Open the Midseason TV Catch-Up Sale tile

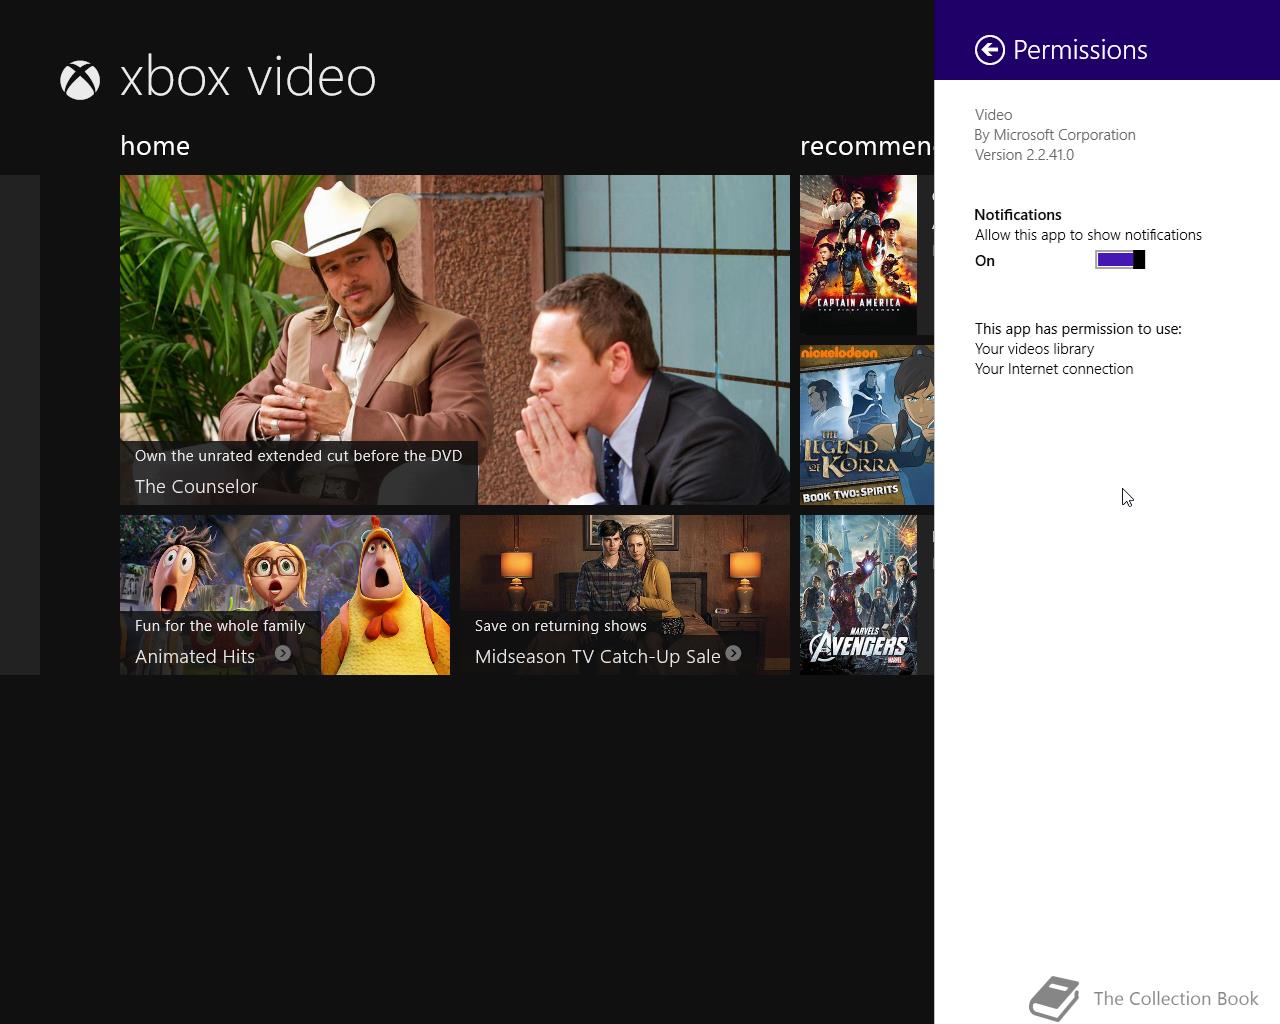tap(625, 595)
